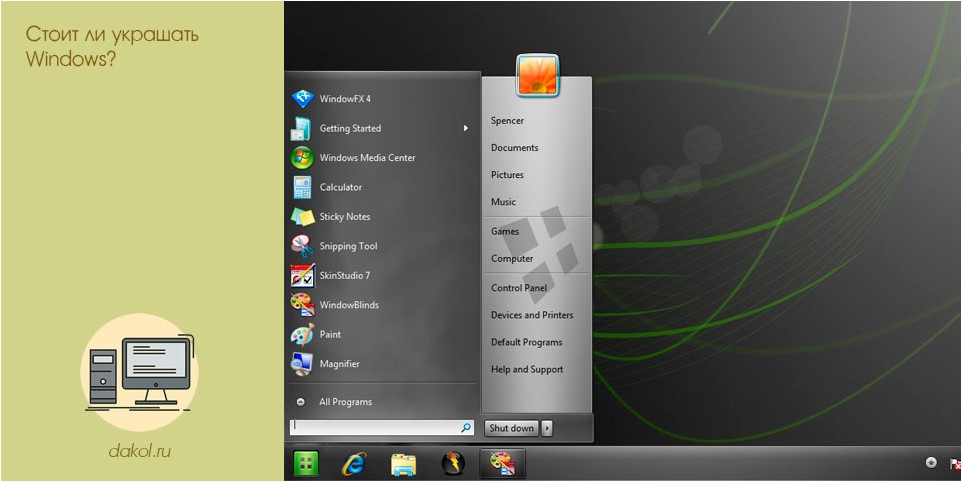Image resolution: width=962 pixels, height=482 pixels.
Task: Open Devices and Printers
Action: pos(532,315)
